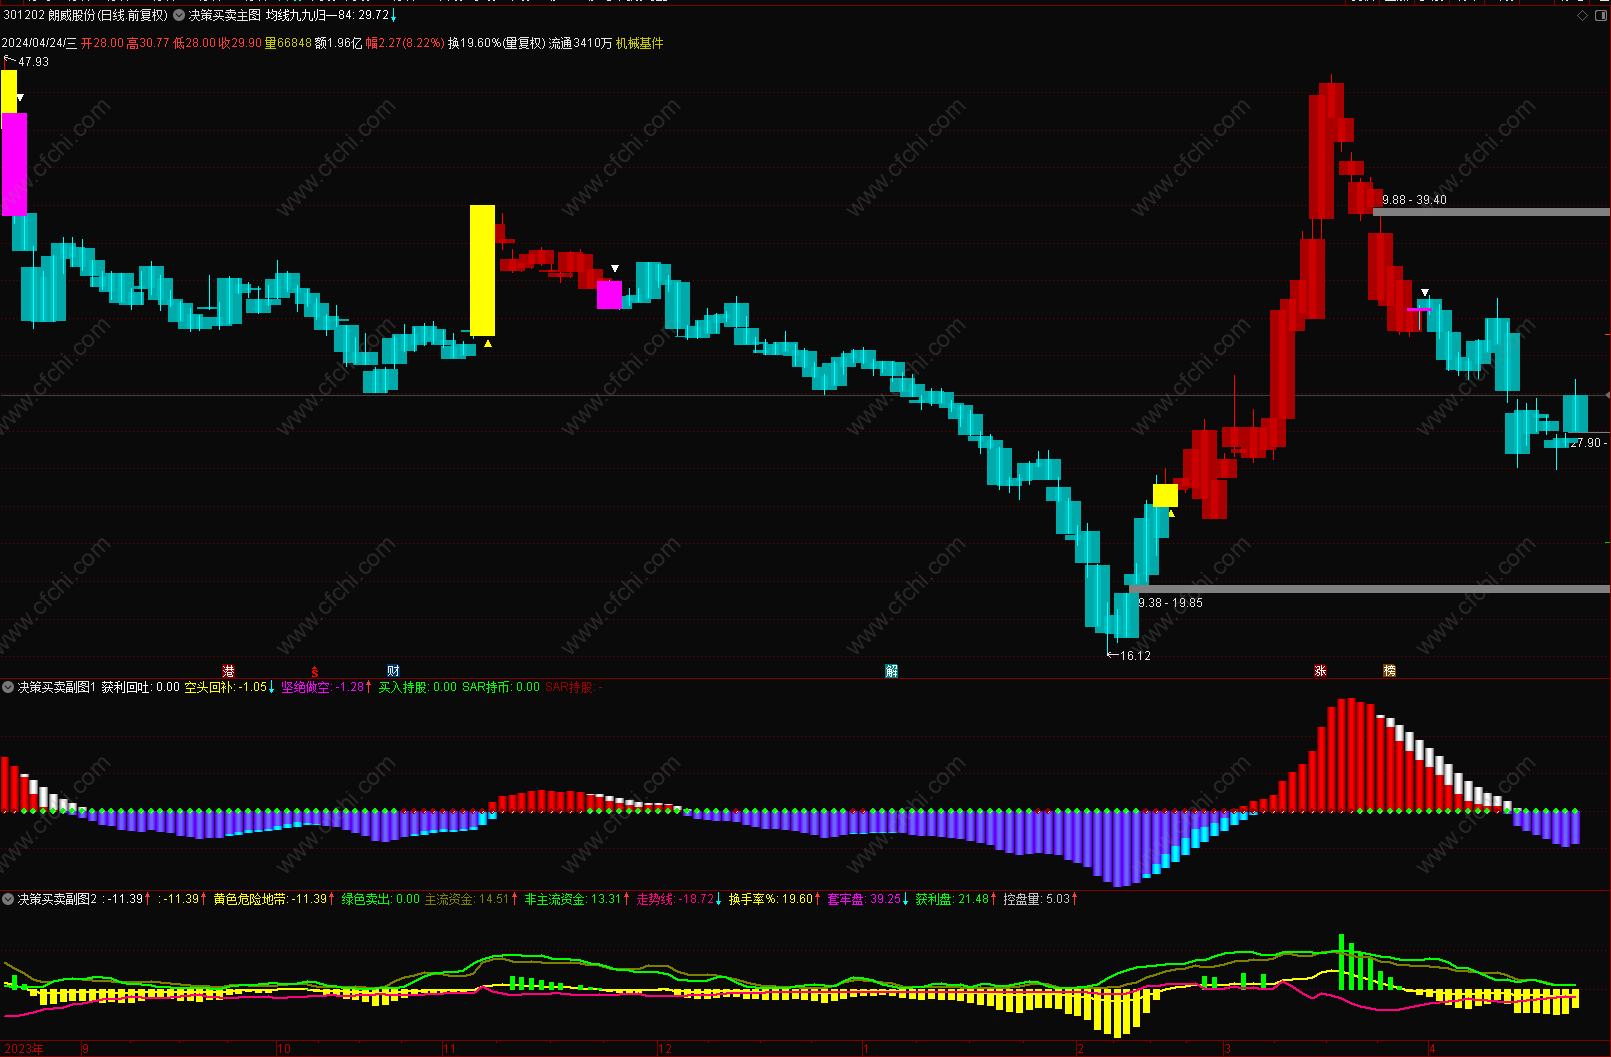Click the 绿色卖出 value label
Viewport: 1611px width, 1057px height.
tap(381, 899)
